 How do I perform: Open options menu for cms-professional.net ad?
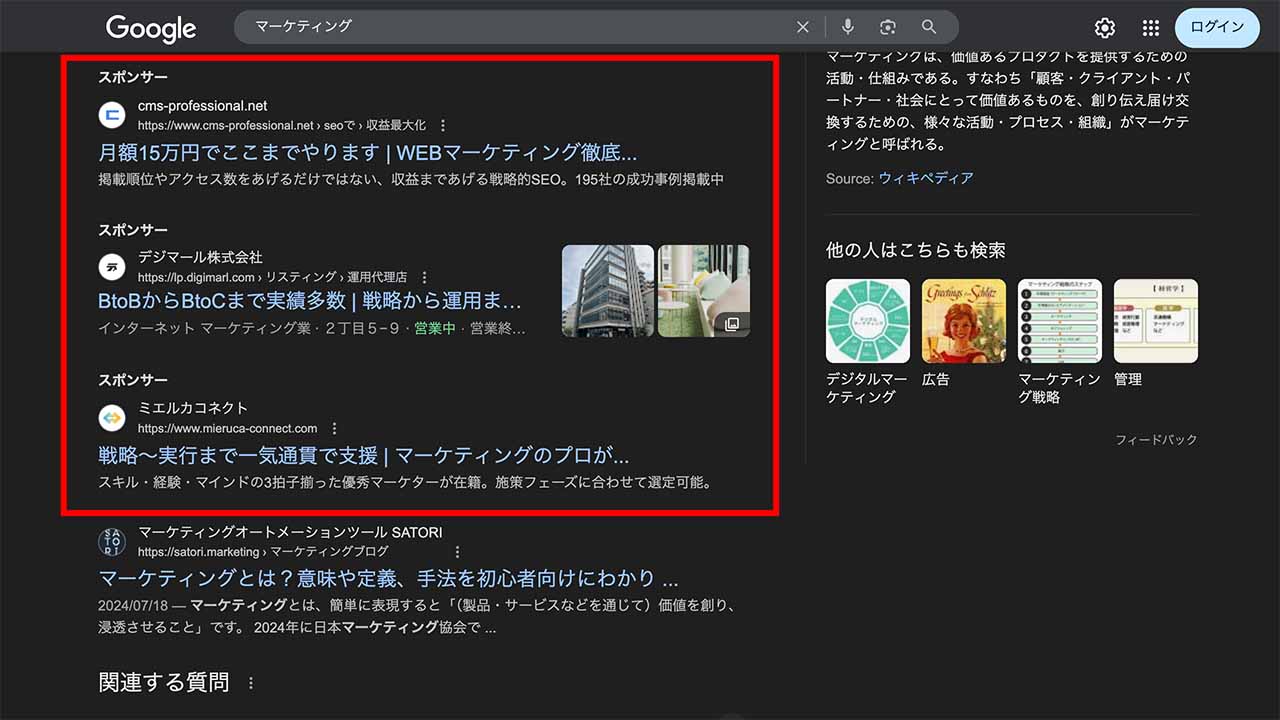(443, 126)
